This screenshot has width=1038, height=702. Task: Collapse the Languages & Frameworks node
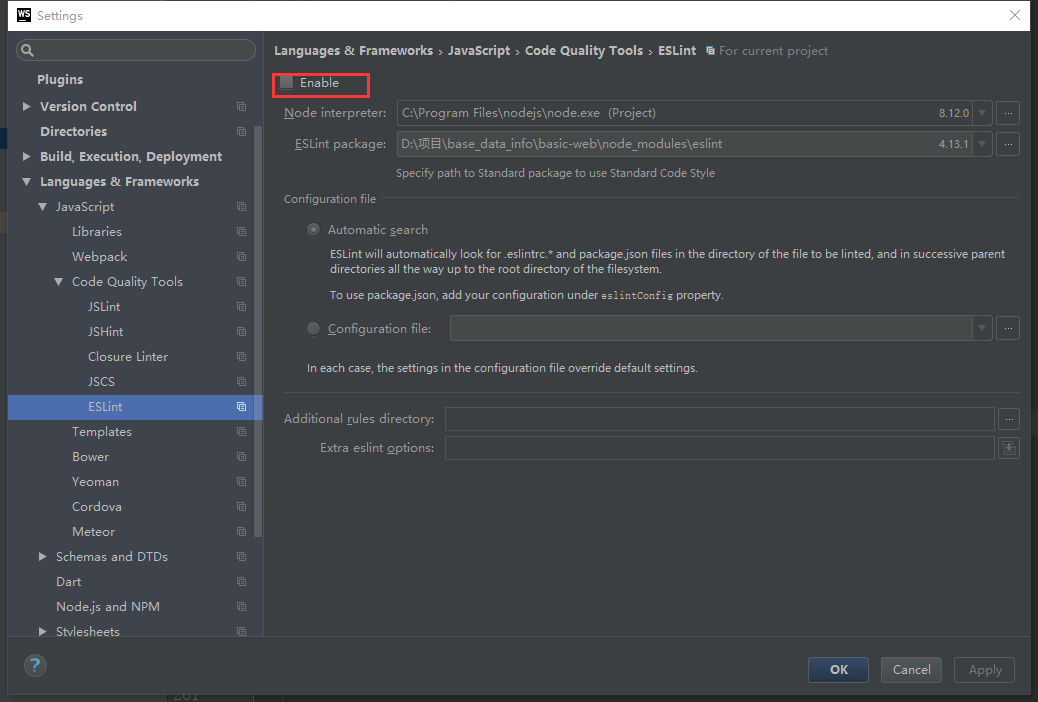pos(26,181)
